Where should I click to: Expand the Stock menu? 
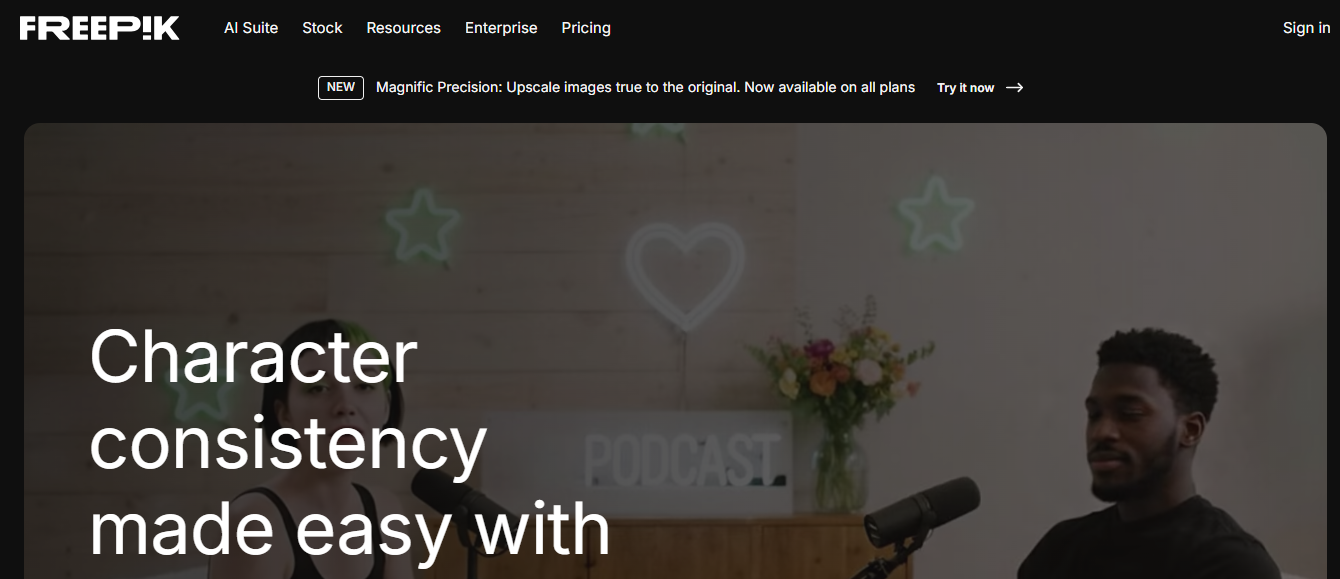[322, 28]
